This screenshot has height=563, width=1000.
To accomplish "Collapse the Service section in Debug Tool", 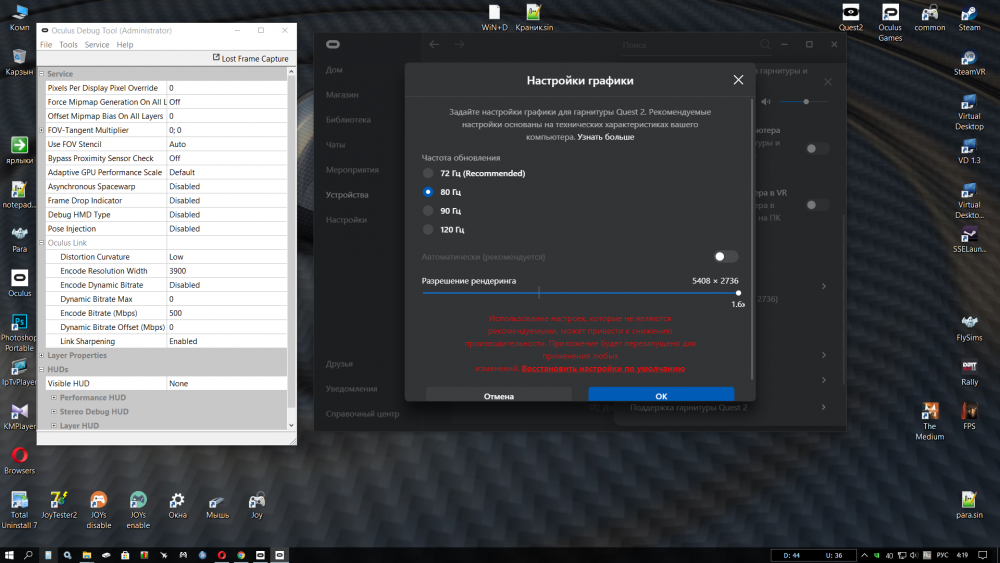I will [x=41, y=74].
